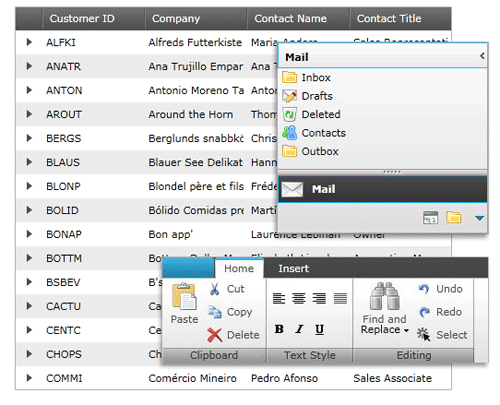Toggle Bold text formatting
This screenshot has width=500, height=405.
pyautogui.click(x=279, y=329)
